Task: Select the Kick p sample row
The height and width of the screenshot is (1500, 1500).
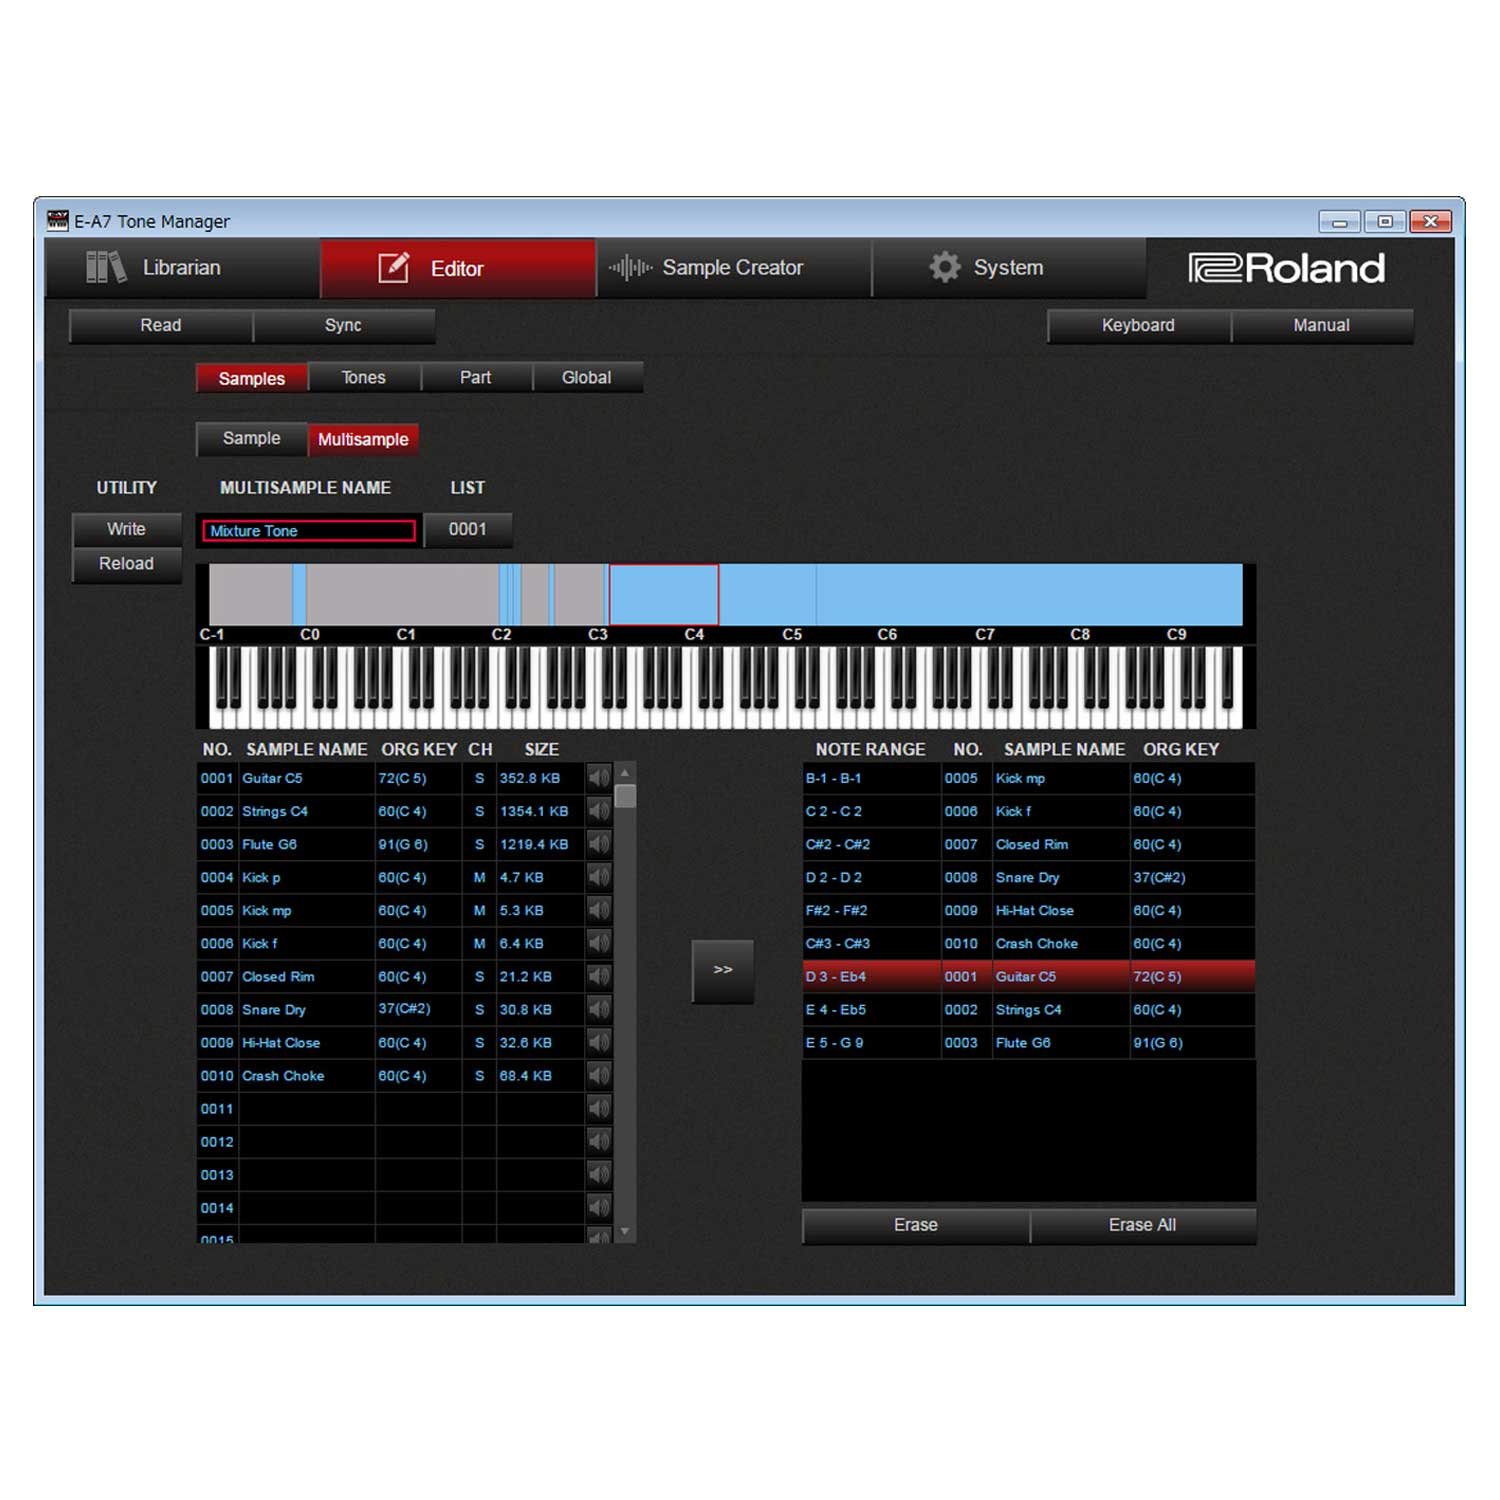Action: 391,877
